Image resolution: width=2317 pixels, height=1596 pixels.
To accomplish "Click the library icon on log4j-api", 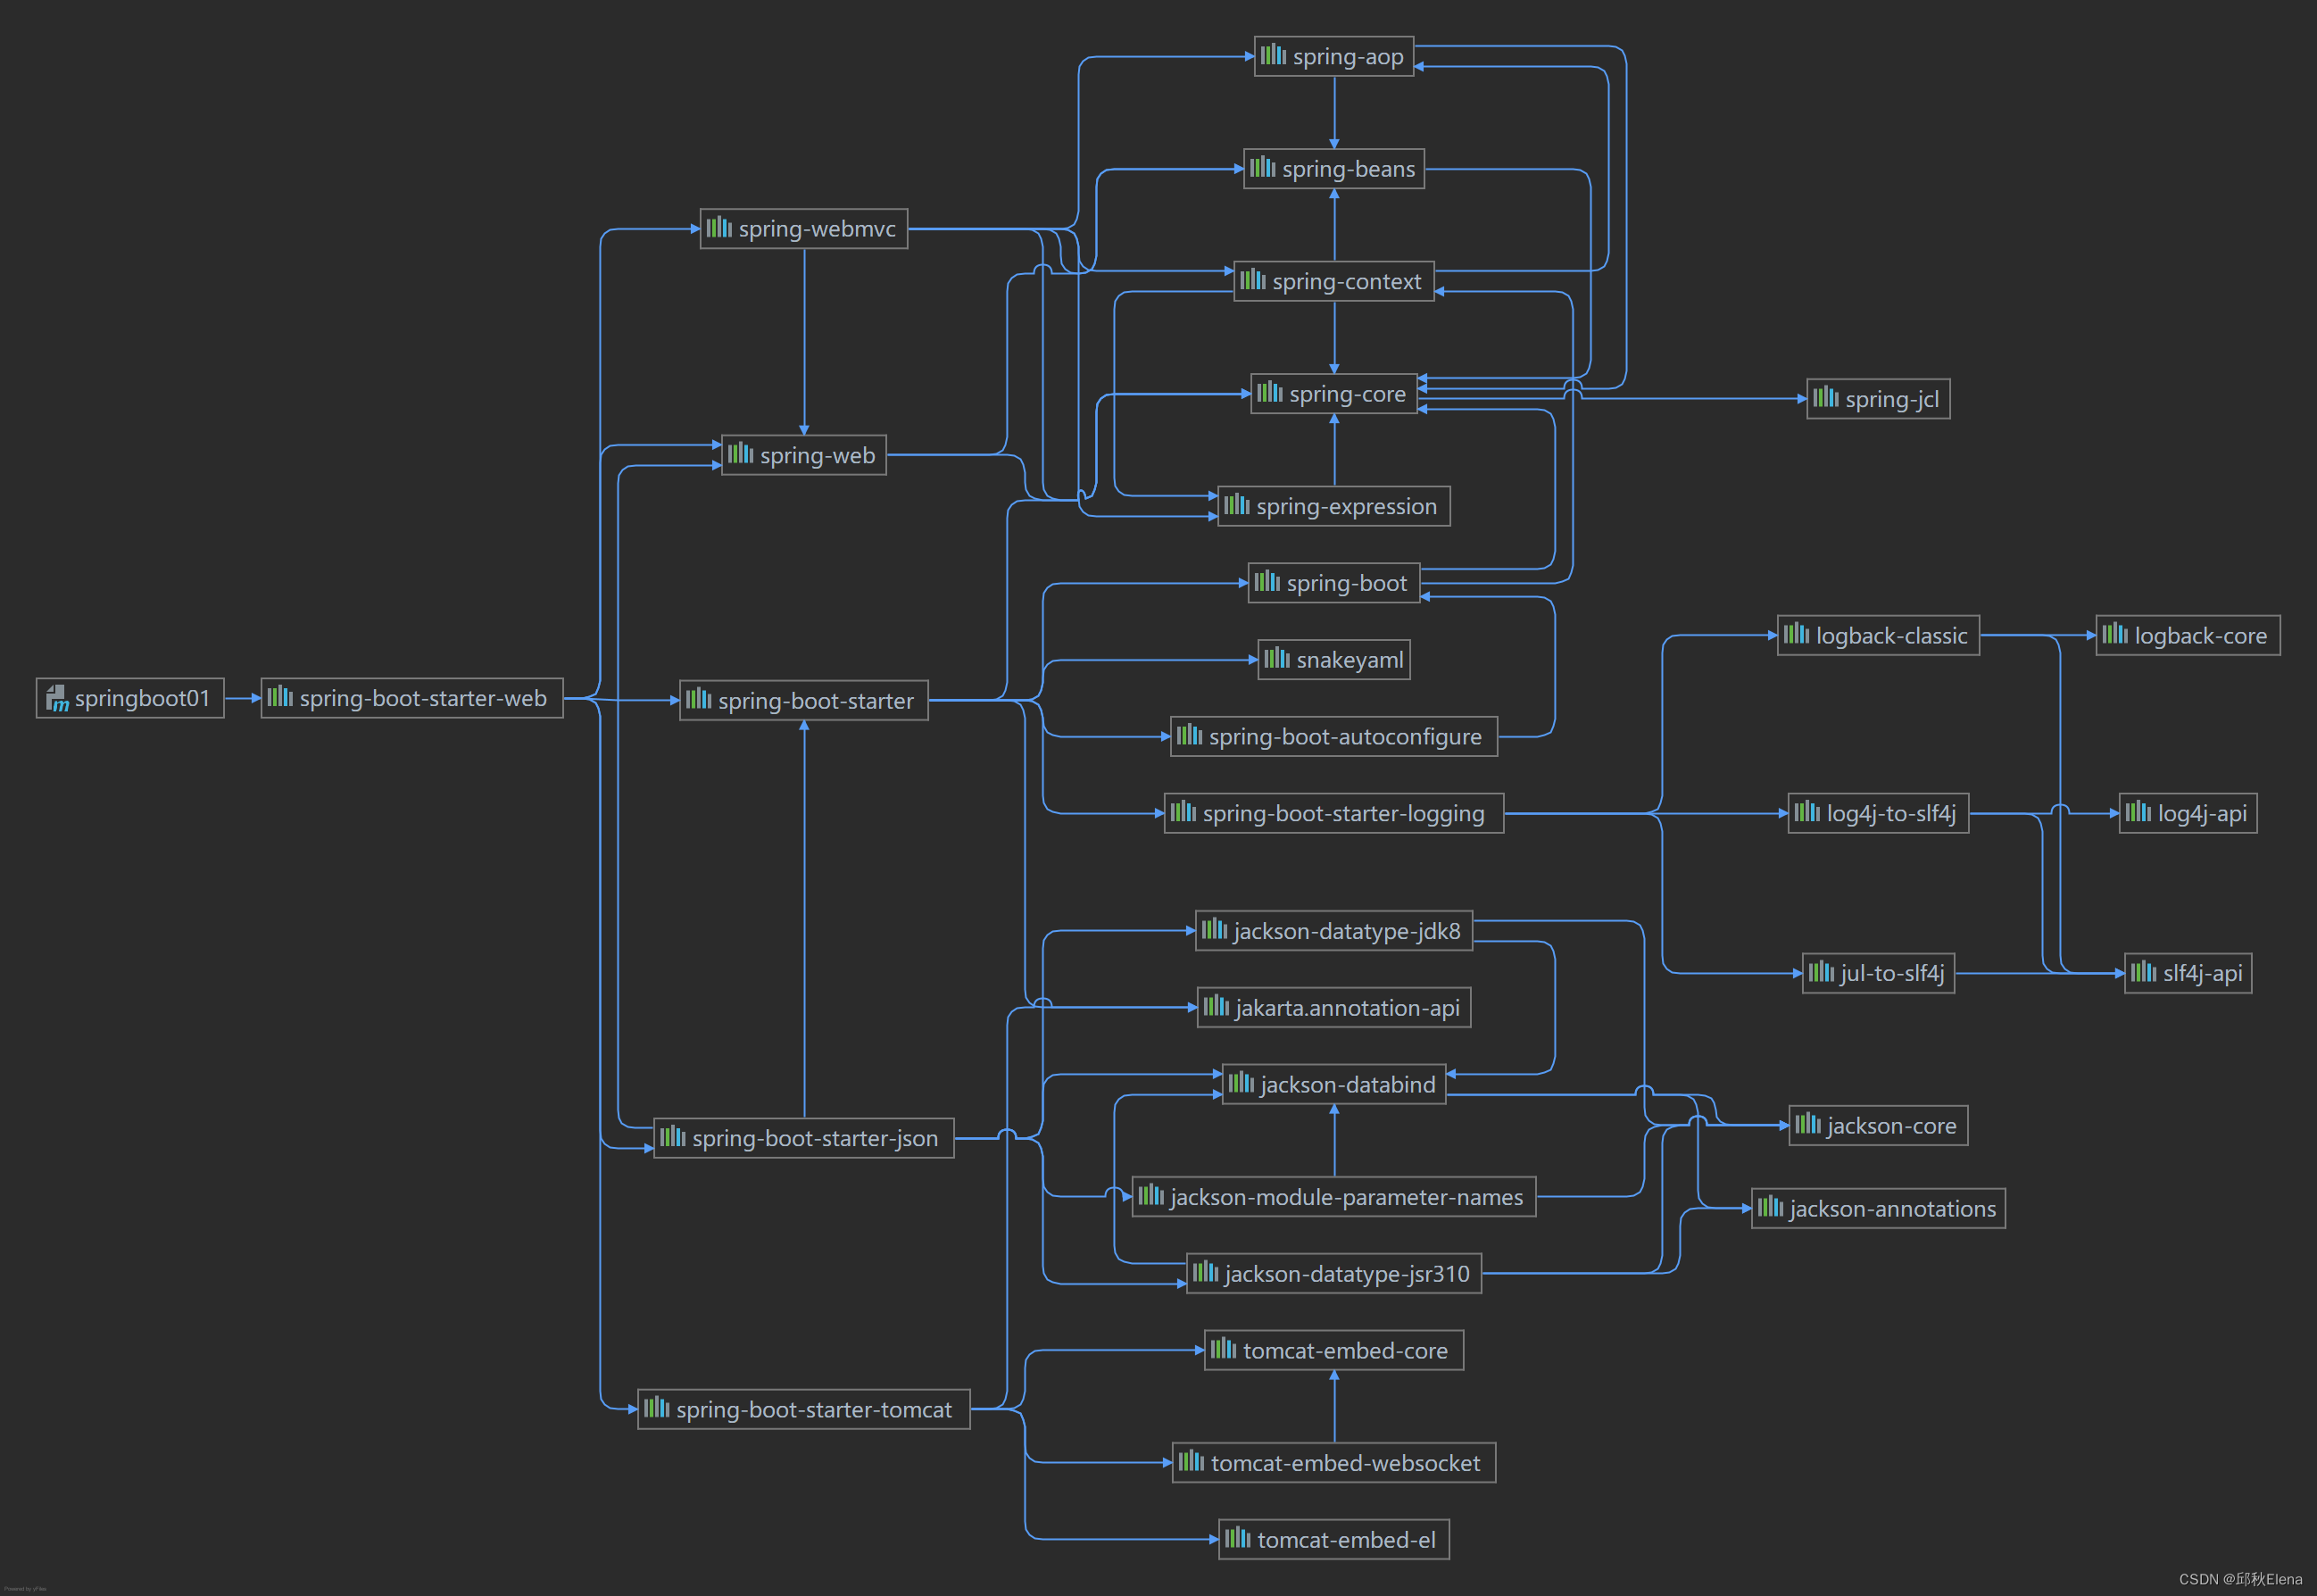I will (x=2138, y=811).
